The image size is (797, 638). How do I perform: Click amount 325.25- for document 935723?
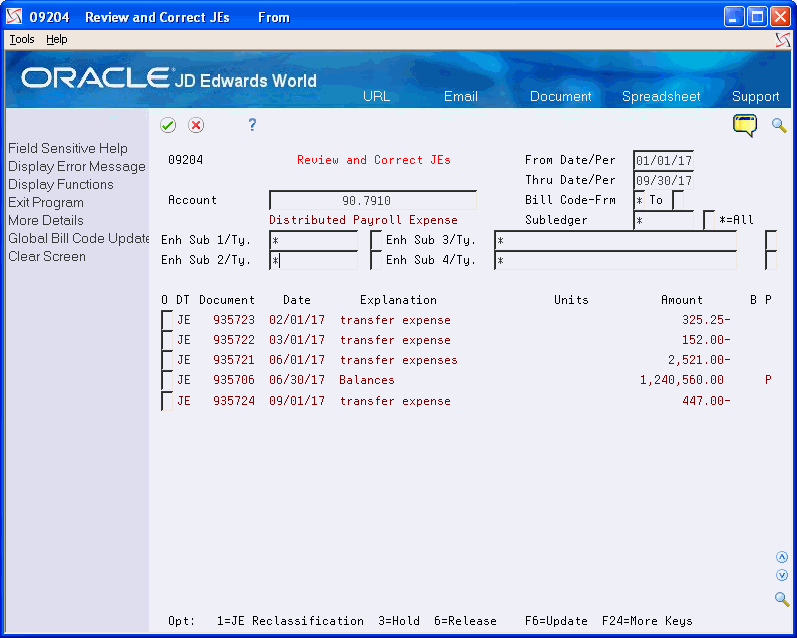706,320
